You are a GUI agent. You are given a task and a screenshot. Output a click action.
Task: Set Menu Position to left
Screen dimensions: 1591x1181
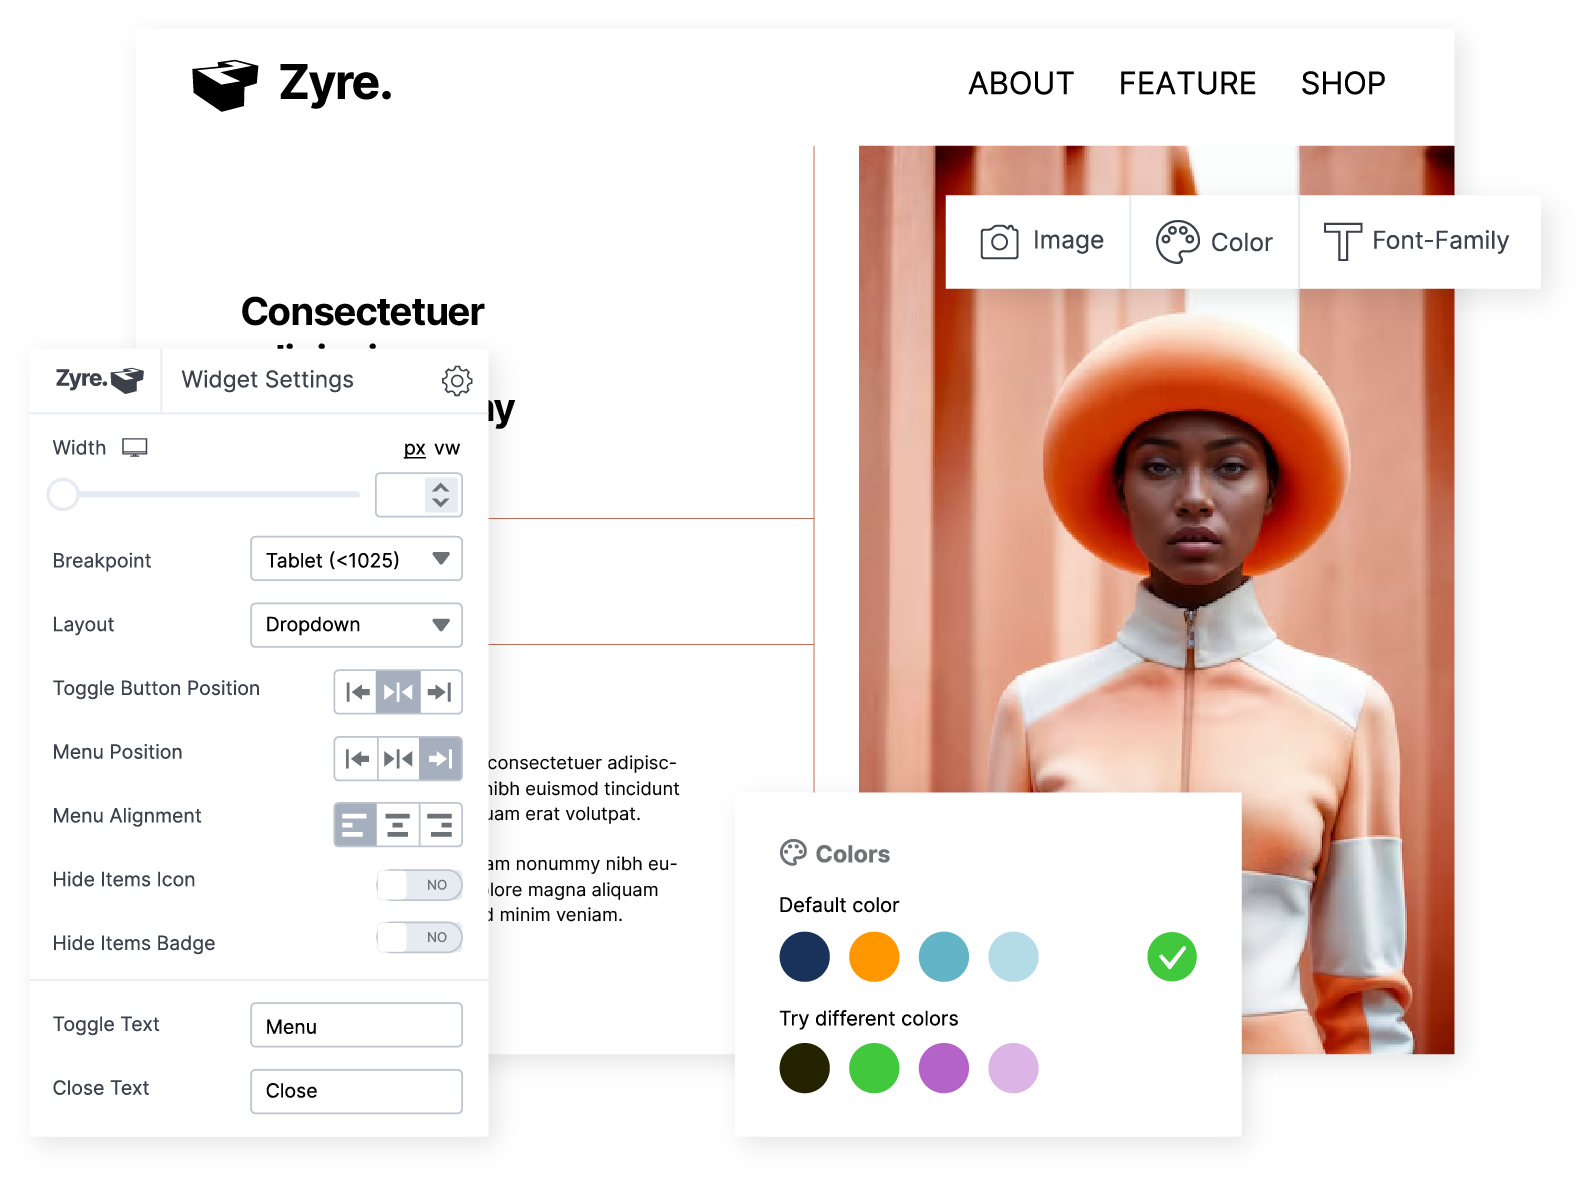(x=356, y=759)
